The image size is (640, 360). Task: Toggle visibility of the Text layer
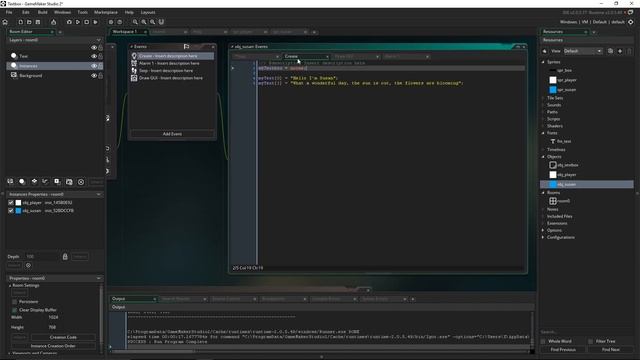click(x=94, y=56)
